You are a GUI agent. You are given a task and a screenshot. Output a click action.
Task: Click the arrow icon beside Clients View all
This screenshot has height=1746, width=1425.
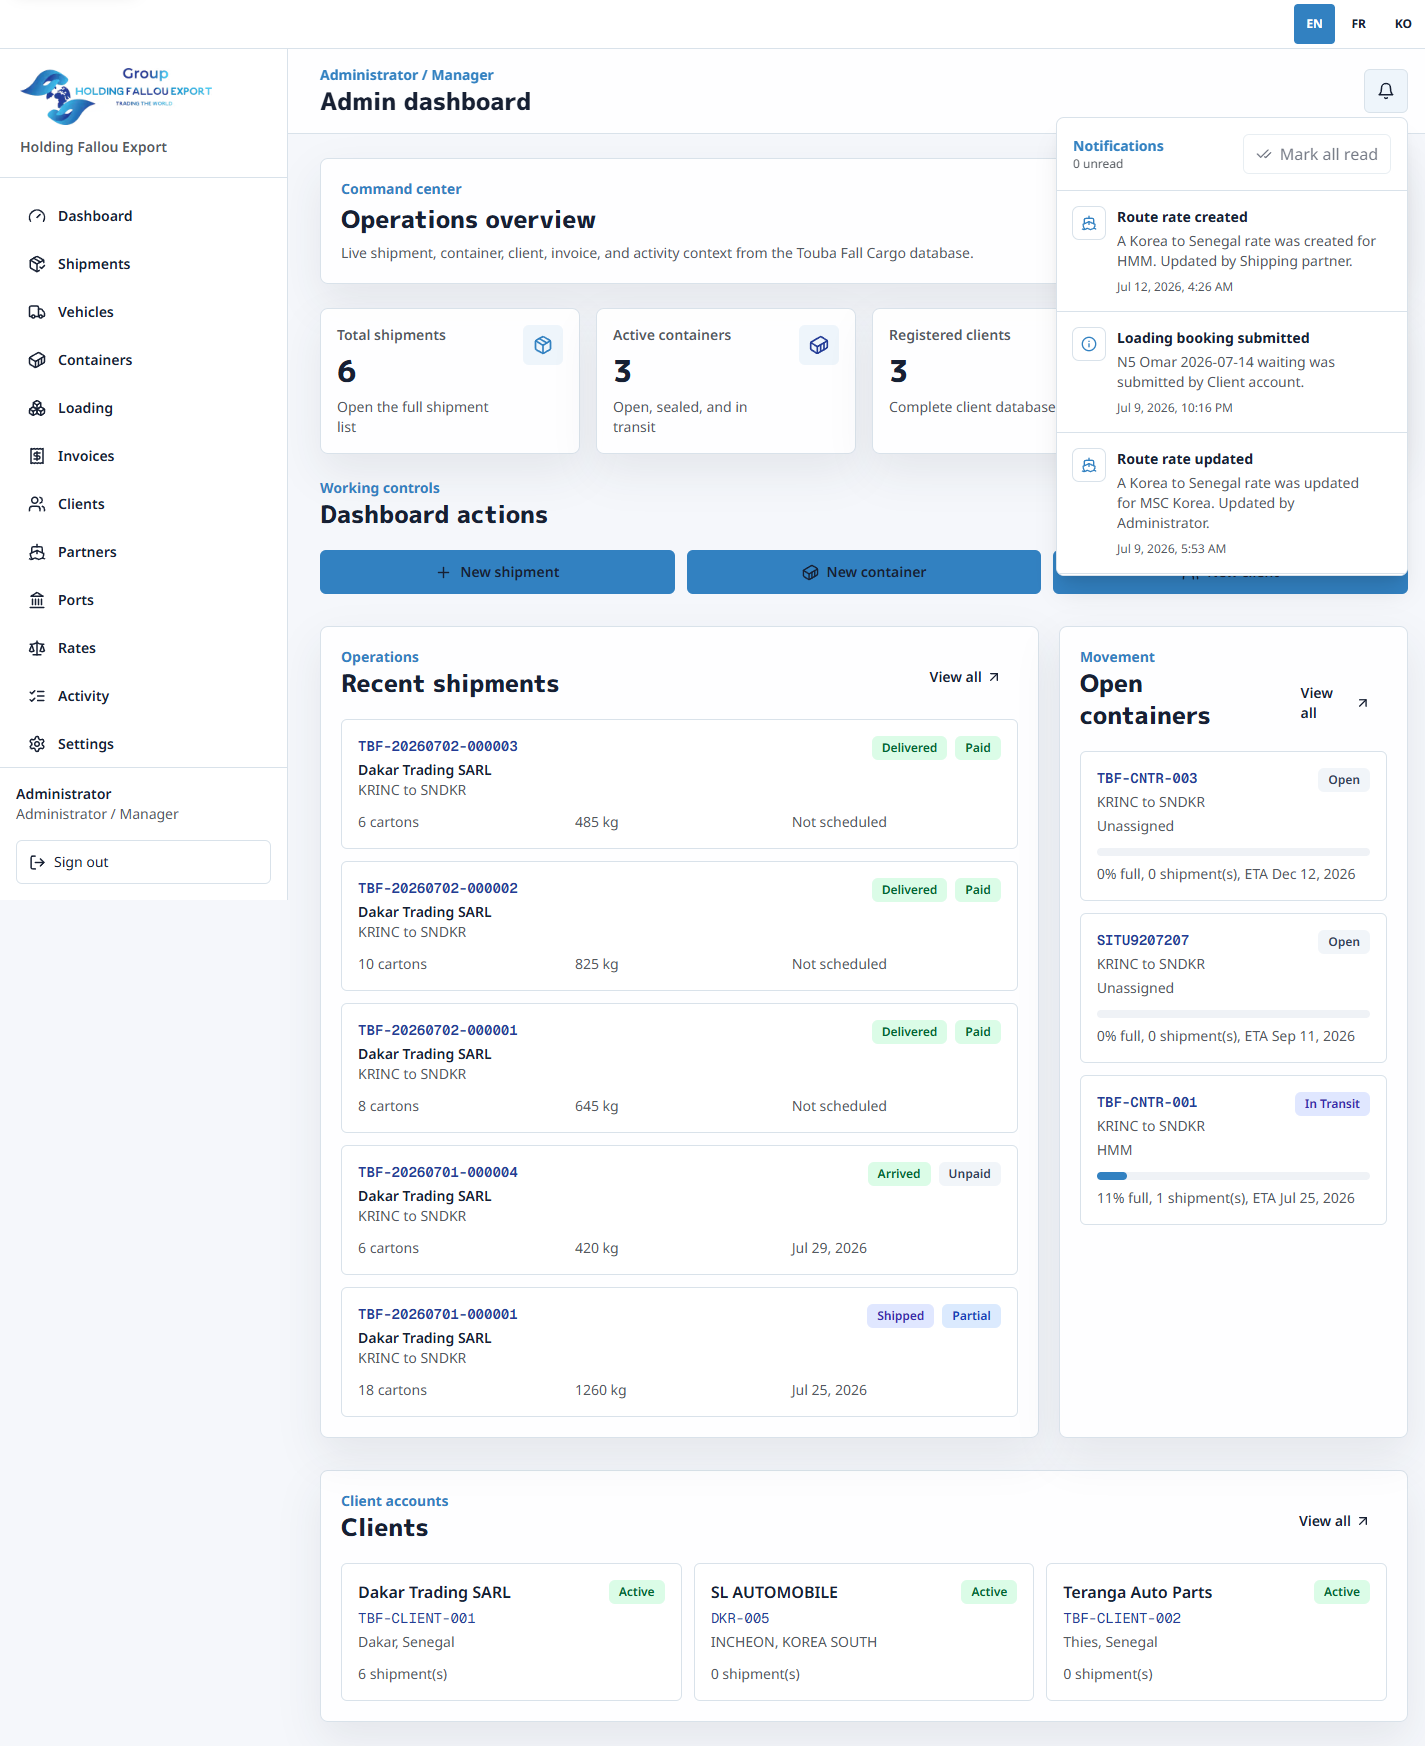coord(1363,1521)
